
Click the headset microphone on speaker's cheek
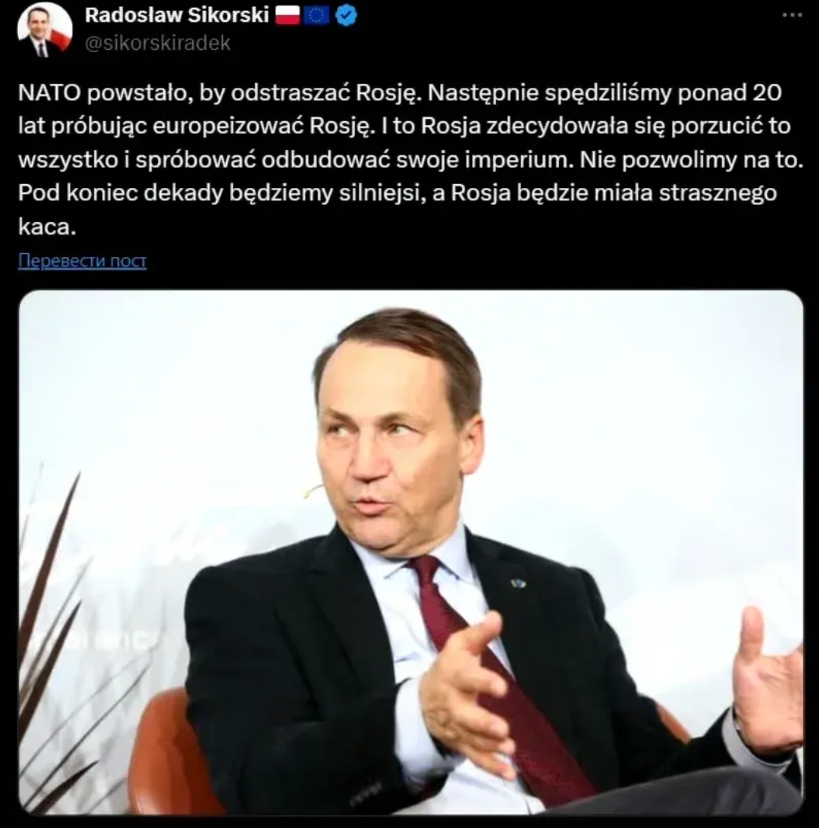[x=313, y=490]
